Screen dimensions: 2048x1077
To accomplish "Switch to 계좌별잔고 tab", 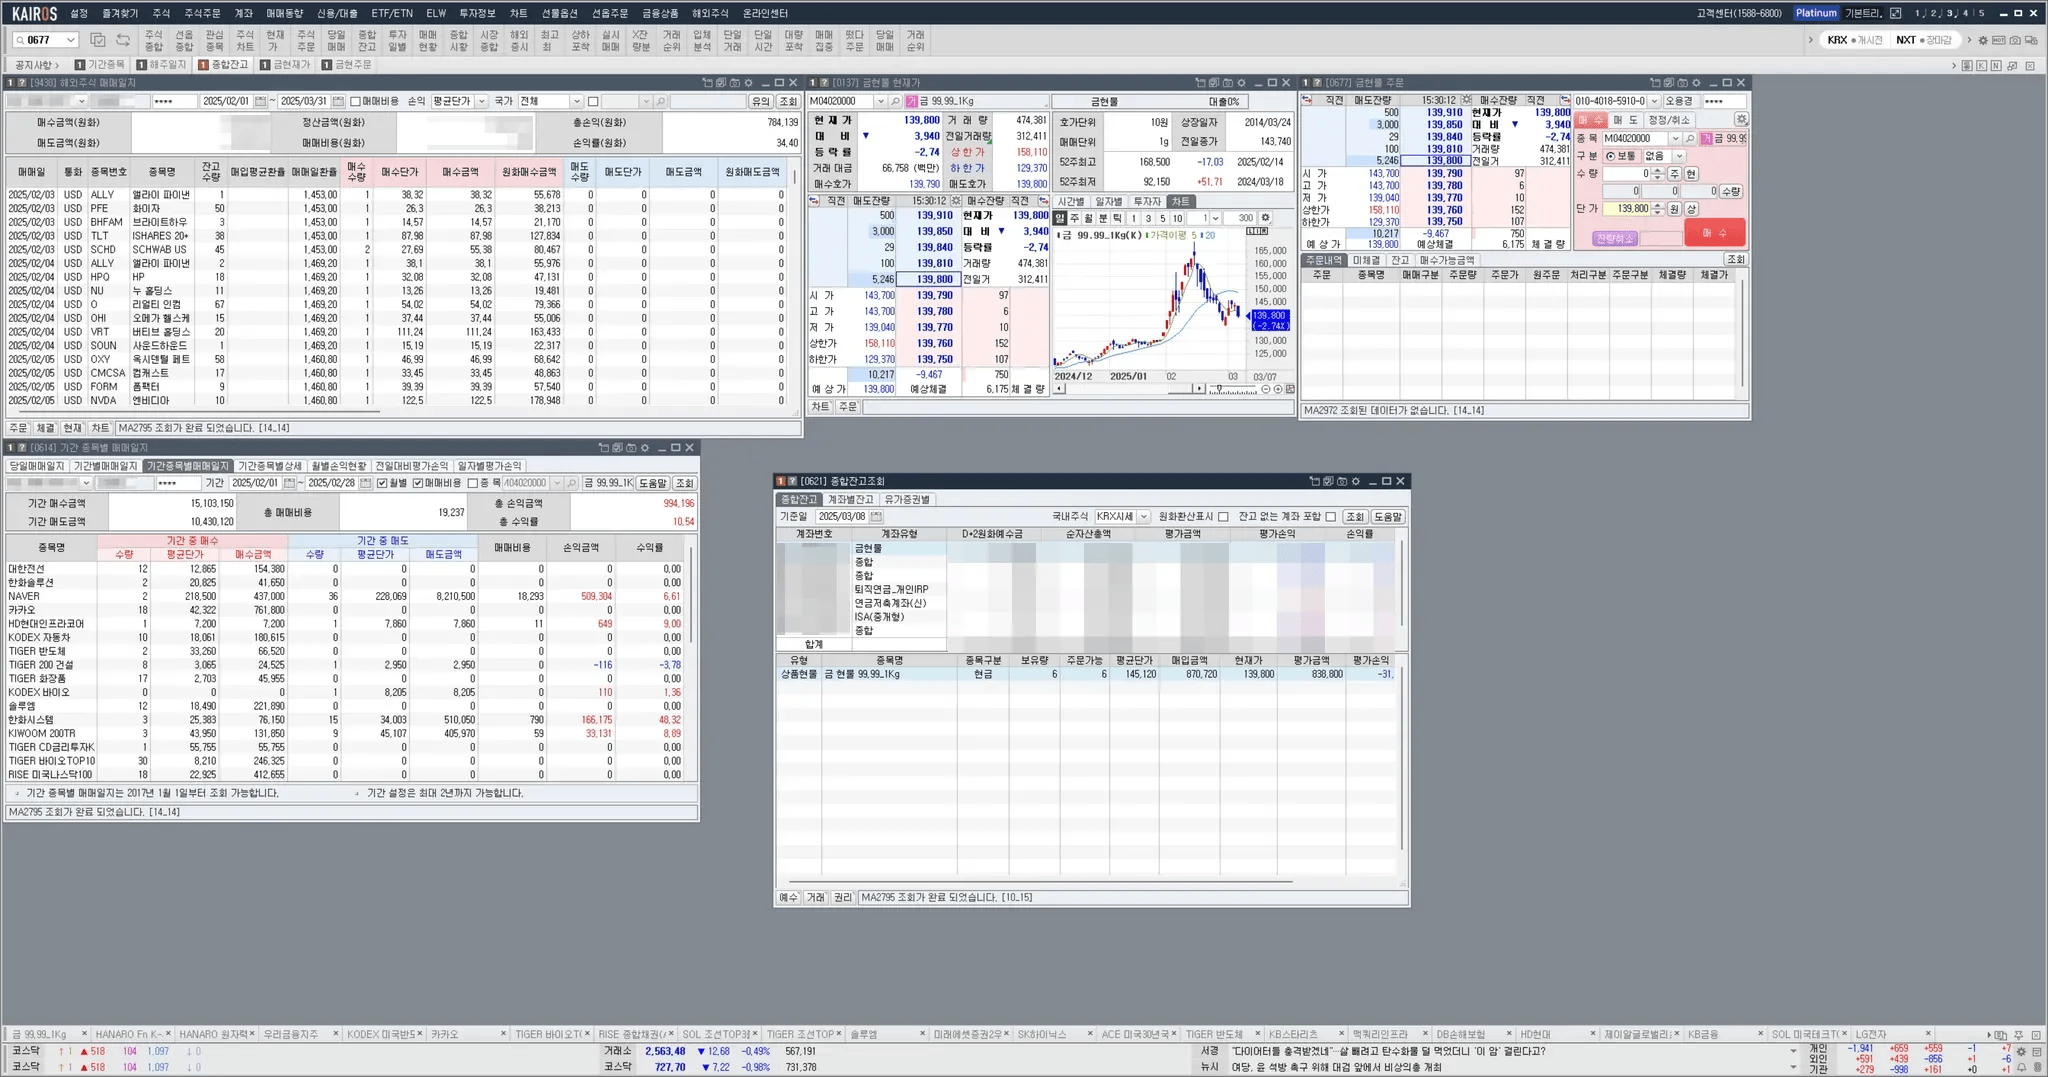I will [851, 499].
